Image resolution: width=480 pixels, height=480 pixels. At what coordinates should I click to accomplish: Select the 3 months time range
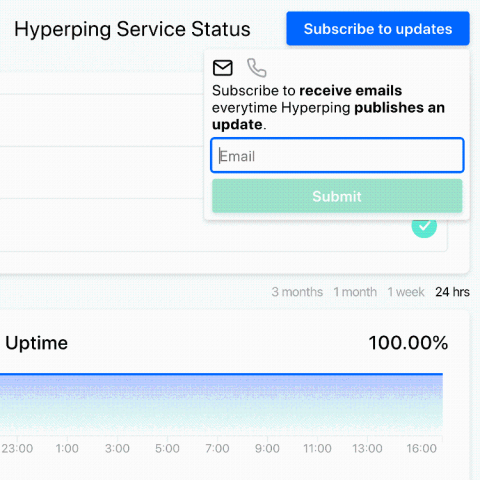coord(297,292)
